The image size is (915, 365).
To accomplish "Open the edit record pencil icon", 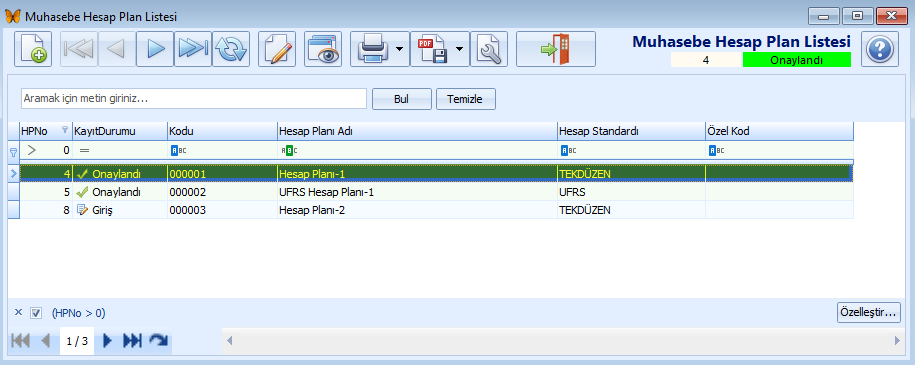I will 277,49.
